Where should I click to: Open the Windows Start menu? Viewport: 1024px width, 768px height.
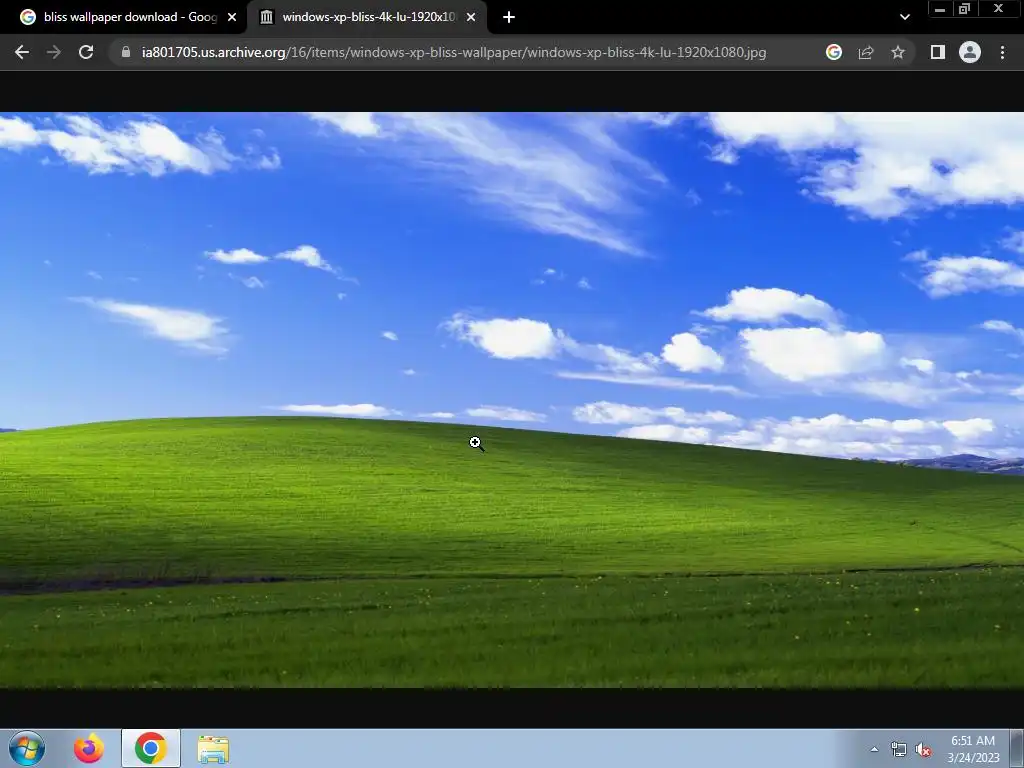click(x=27, y=748)
